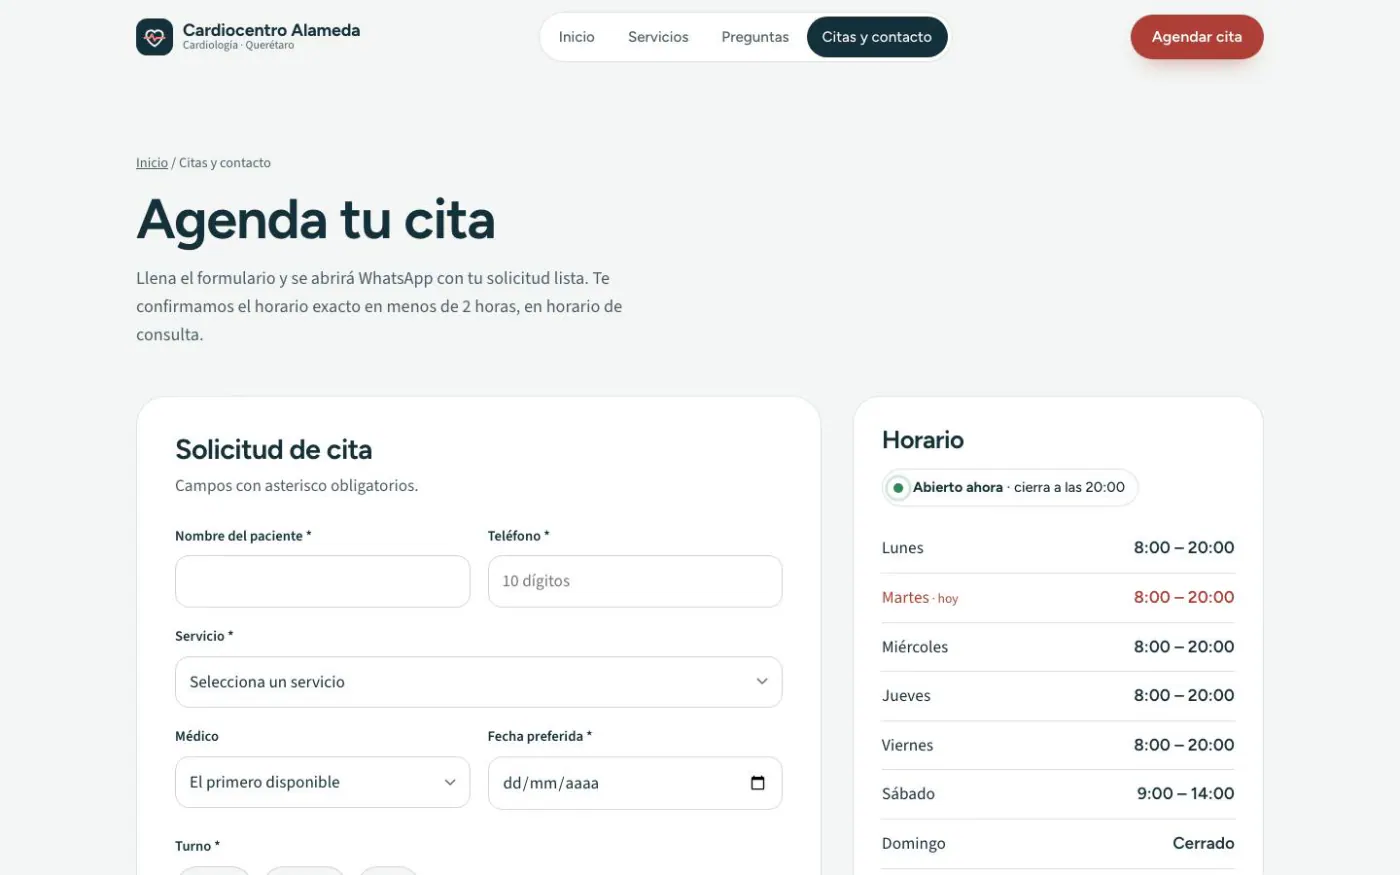
Task: Go to the Inicio nav item
Action: coord(577,37)
